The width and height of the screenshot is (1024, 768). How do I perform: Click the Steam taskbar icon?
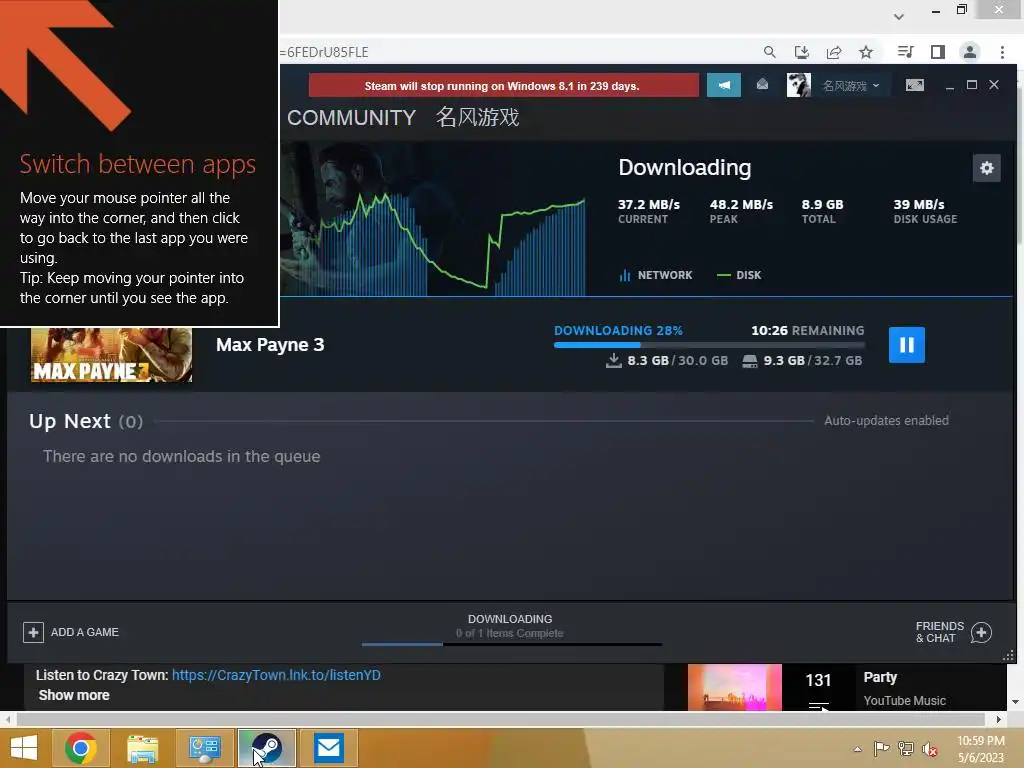[266, 748]
